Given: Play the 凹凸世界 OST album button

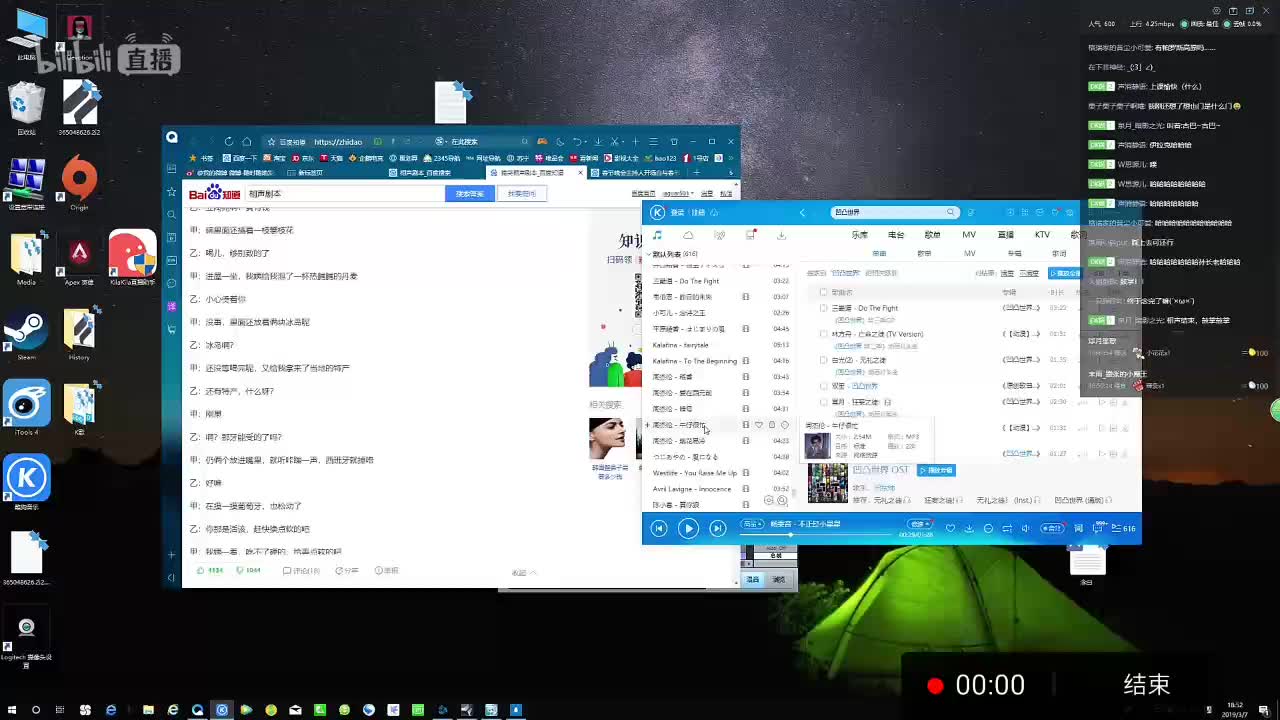Looking at the screenshot, I should click(x=936, y=470).
